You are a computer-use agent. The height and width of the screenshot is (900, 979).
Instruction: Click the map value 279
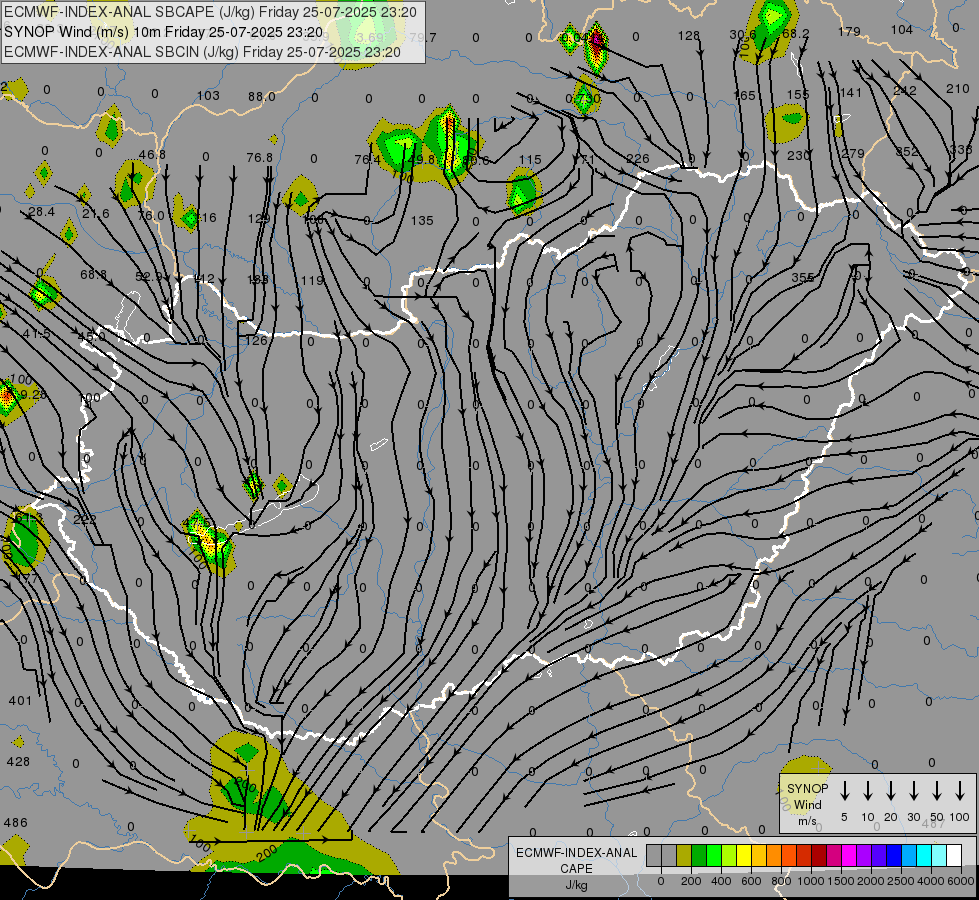[853, 154]
